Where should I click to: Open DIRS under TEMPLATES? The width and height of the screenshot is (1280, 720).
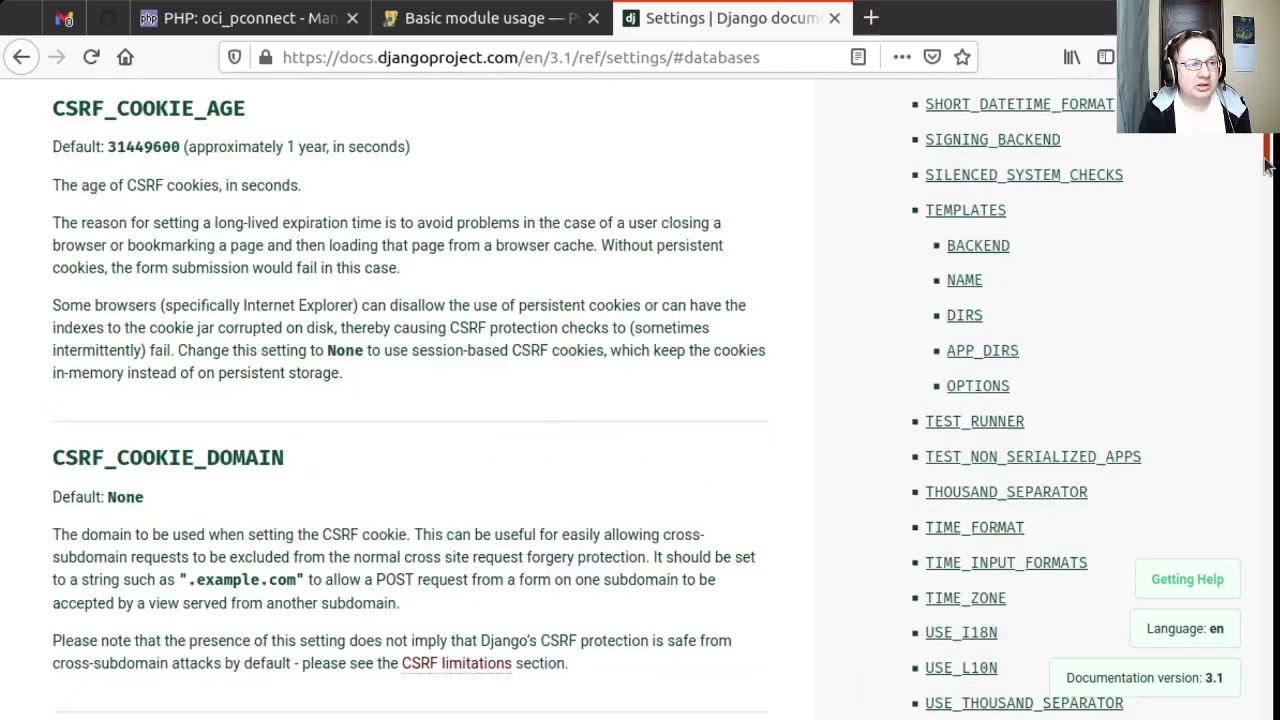click(964, 315)
